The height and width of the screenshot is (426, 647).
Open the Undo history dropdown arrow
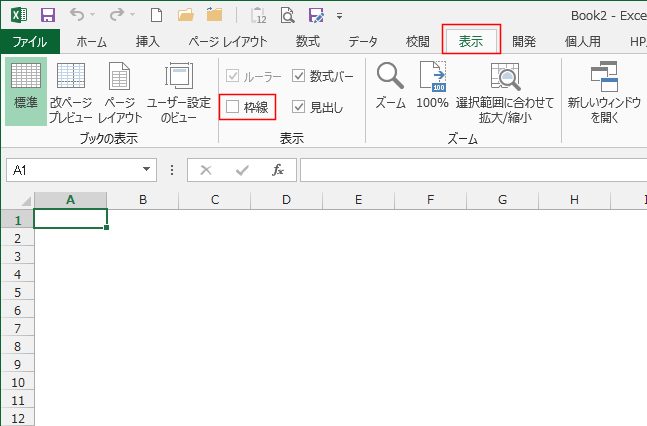pos(92,15)
